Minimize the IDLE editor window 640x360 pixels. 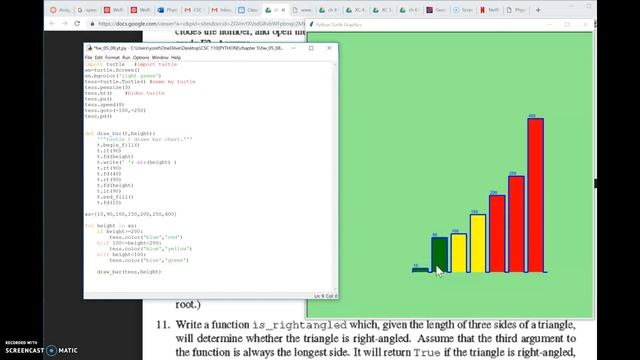[x=293, y=48]
